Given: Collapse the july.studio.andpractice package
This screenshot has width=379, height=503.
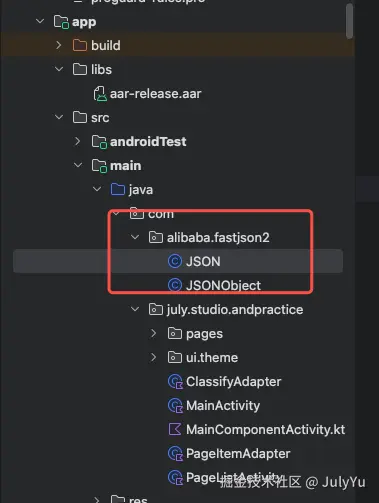Looking at the screenshot, I should [x=135, y=309].
